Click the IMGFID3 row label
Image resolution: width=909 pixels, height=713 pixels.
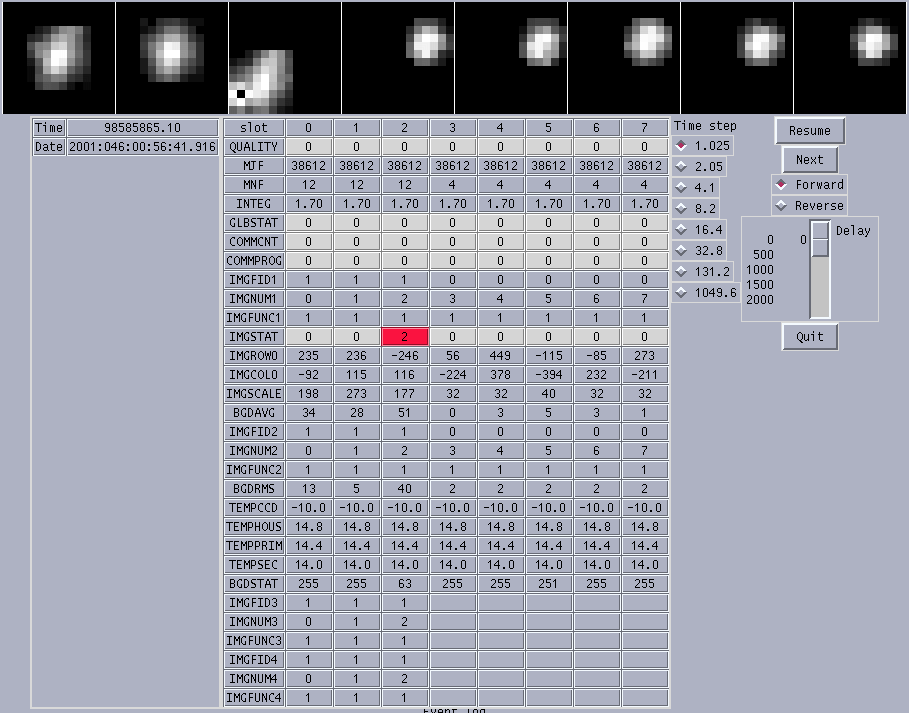[x=254, y=603]
